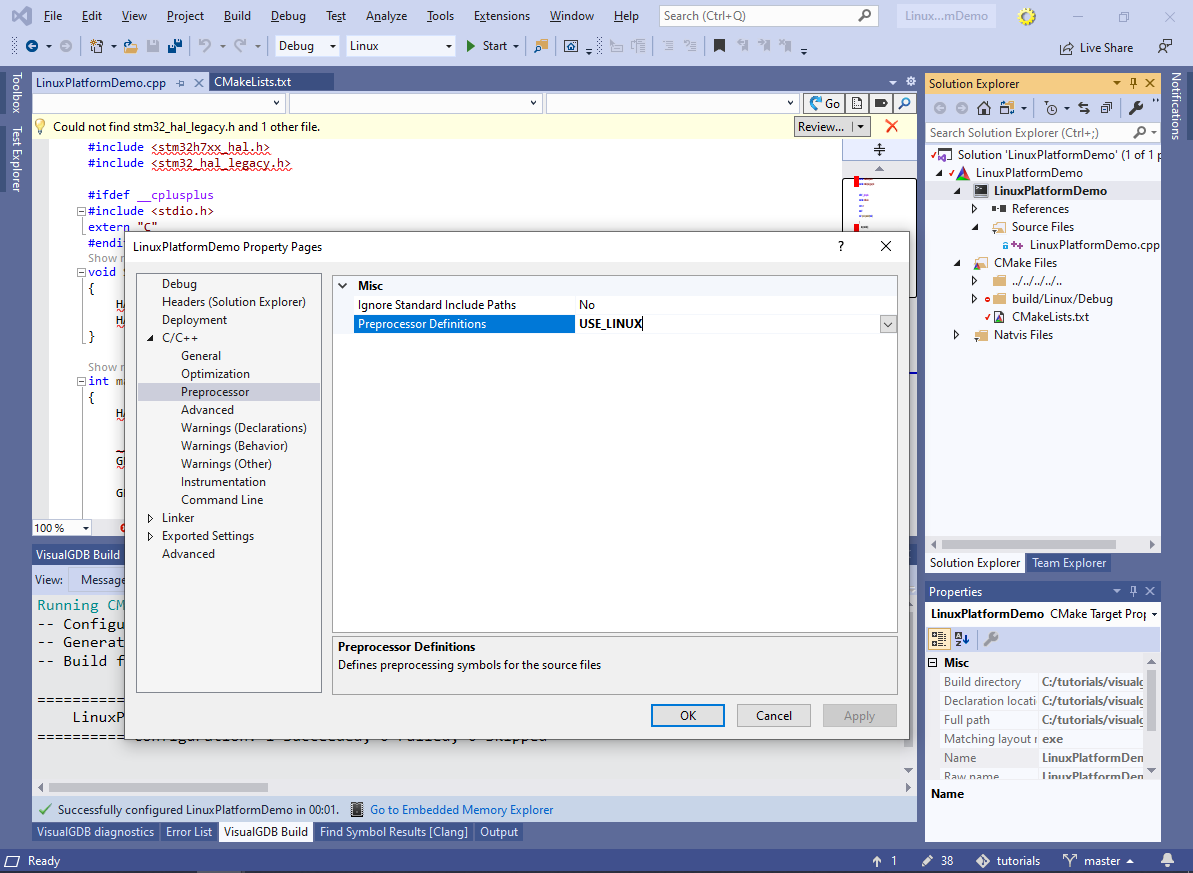Click Collapse All icon in Solution Explorer

tap(1106, 108)
